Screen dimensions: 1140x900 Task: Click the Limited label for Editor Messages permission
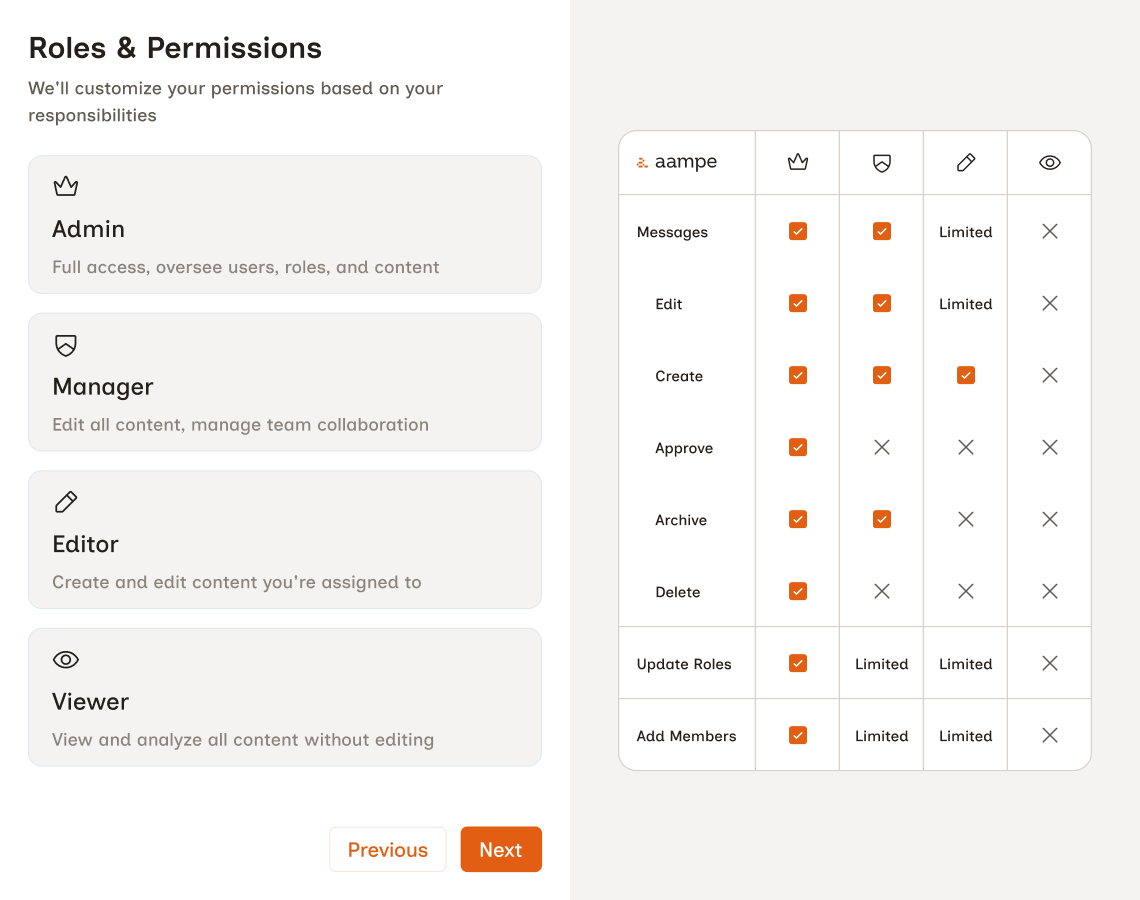(965, 231)
